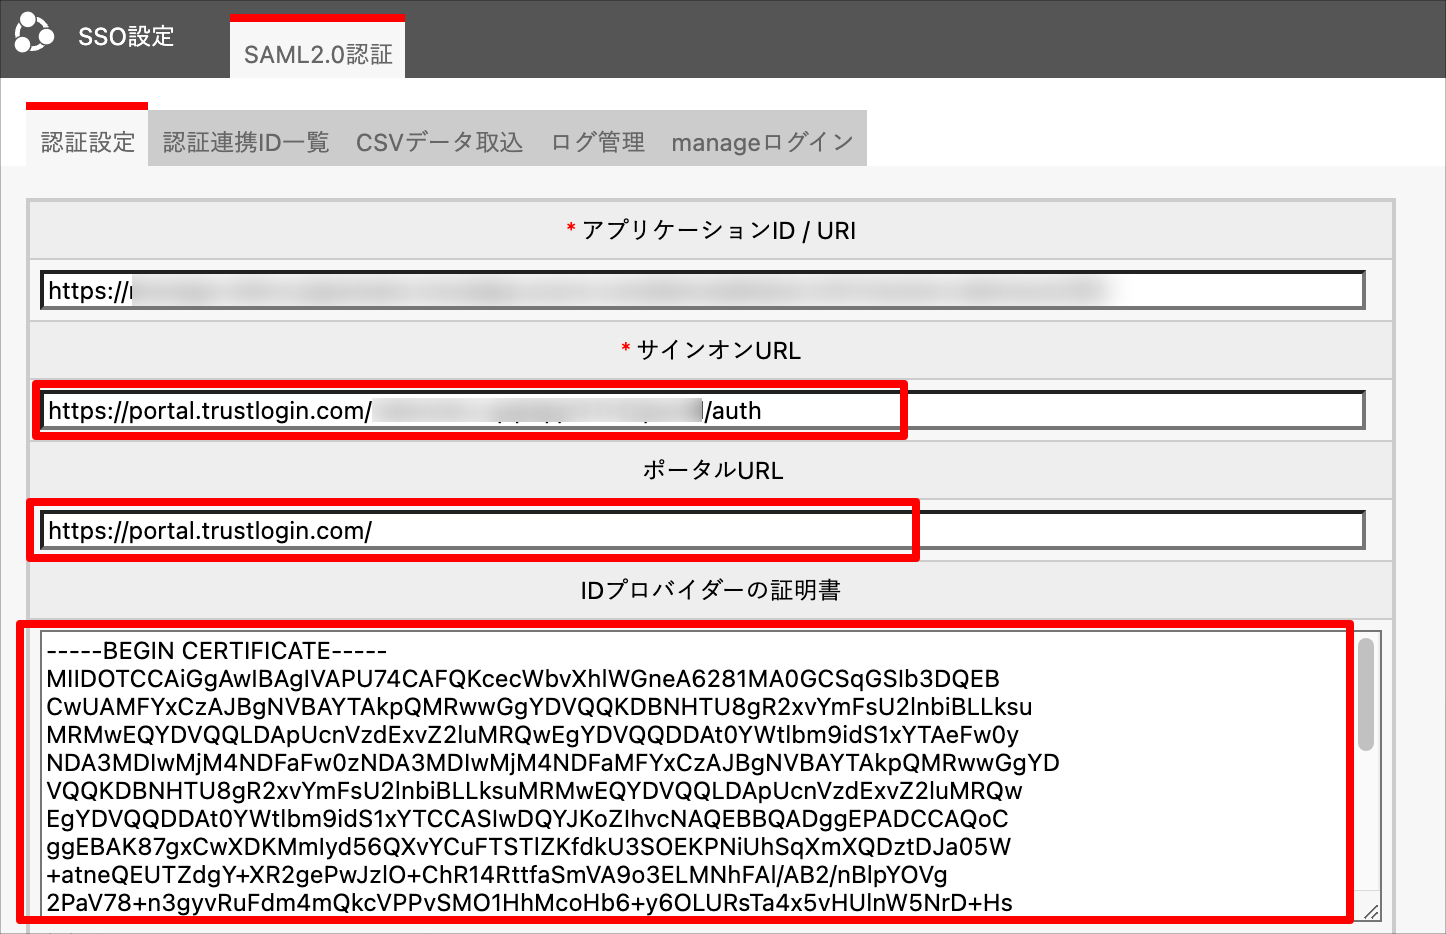Click the certificate line starting CwUAMFYx

(x=539, y=706)
